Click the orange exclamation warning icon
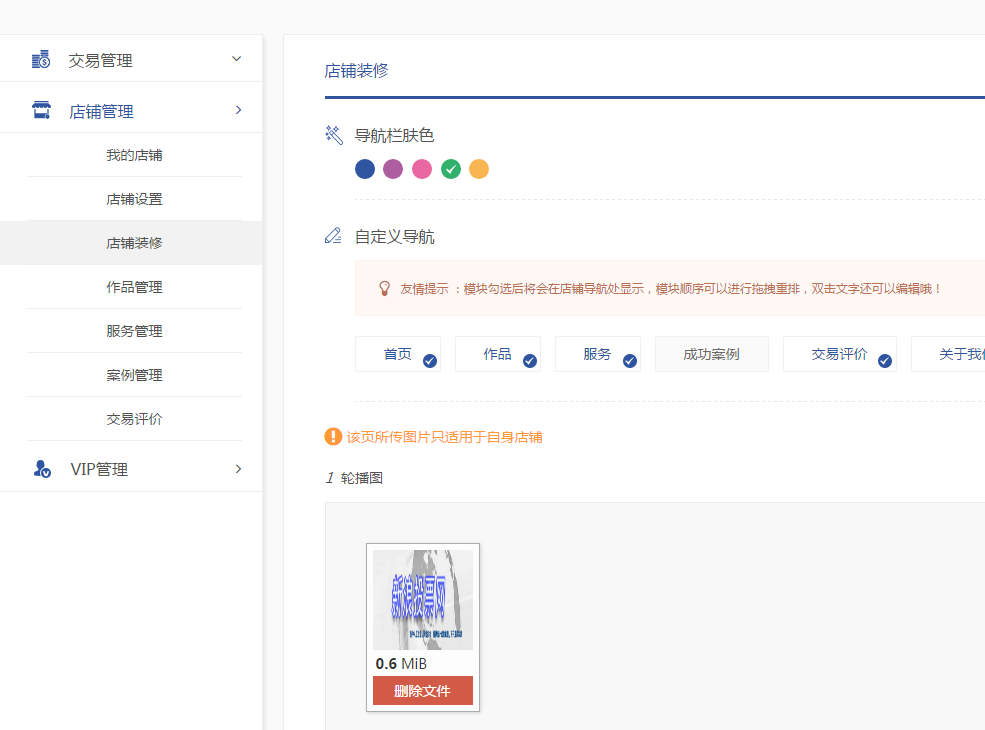 tap(333, 437)
